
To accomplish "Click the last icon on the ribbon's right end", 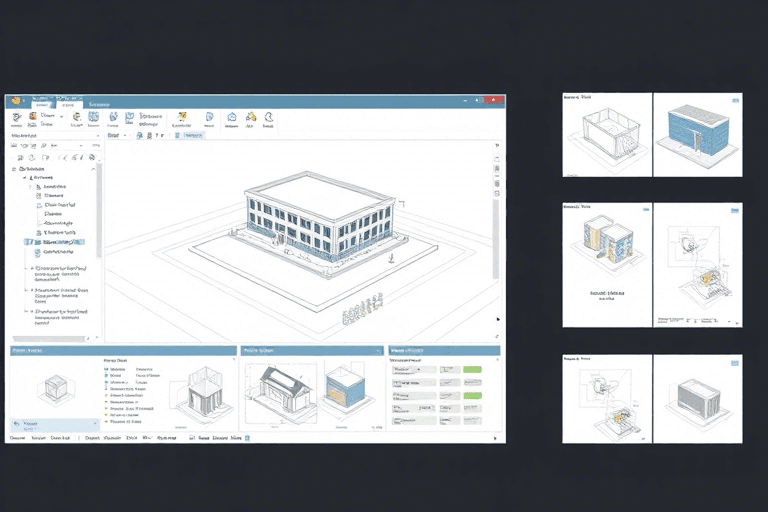I will point(268,118).
